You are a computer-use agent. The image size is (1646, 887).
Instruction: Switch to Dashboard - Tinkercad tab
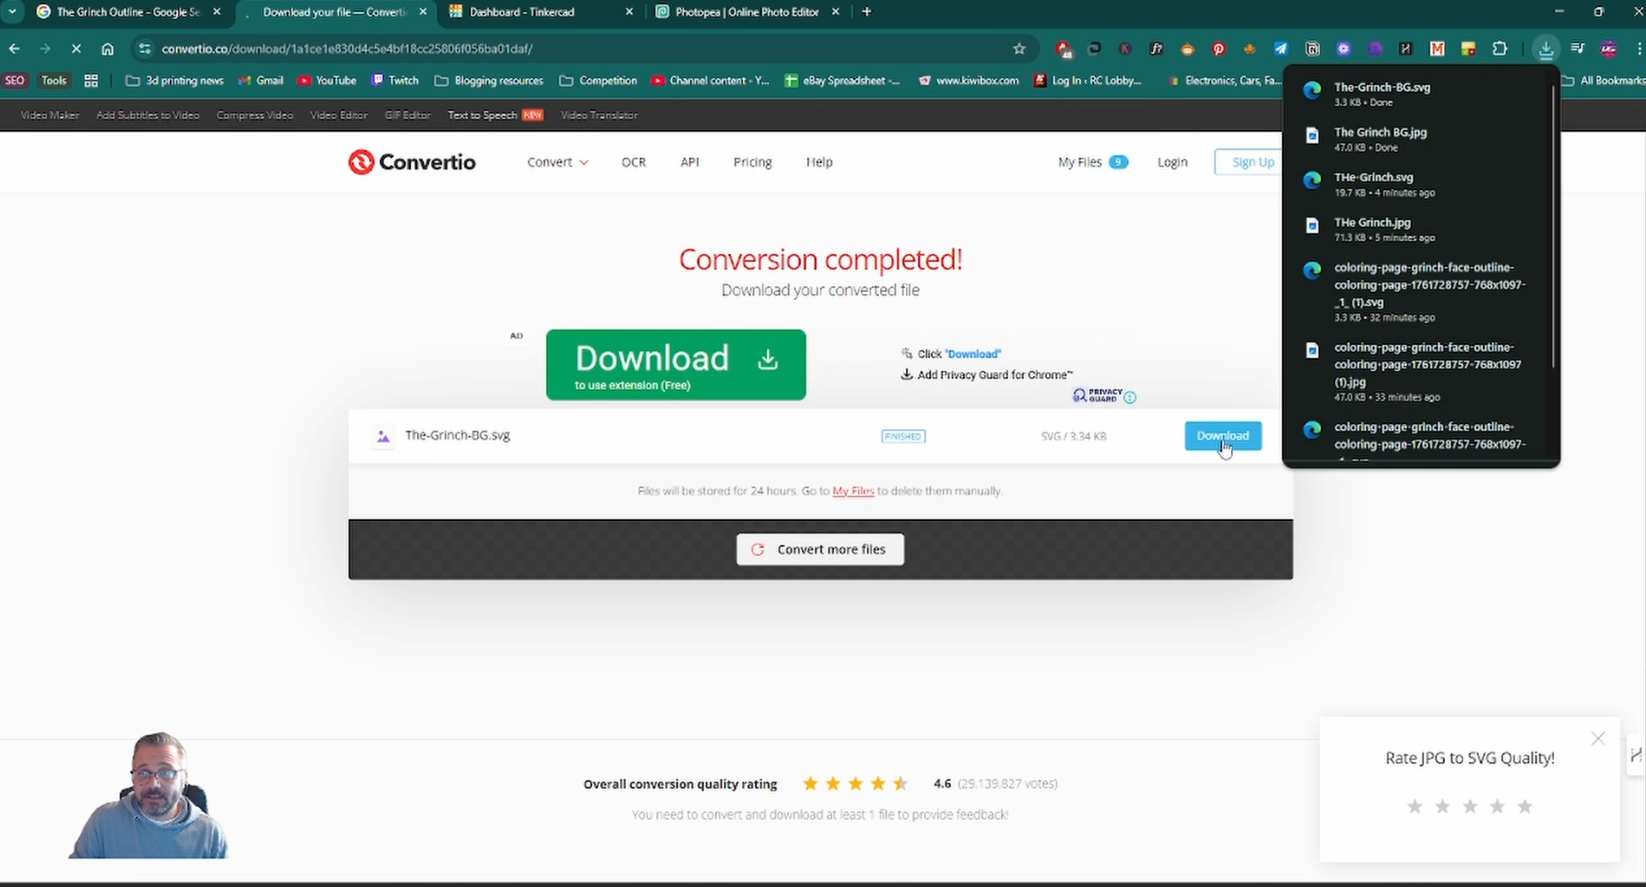[541, 12]
